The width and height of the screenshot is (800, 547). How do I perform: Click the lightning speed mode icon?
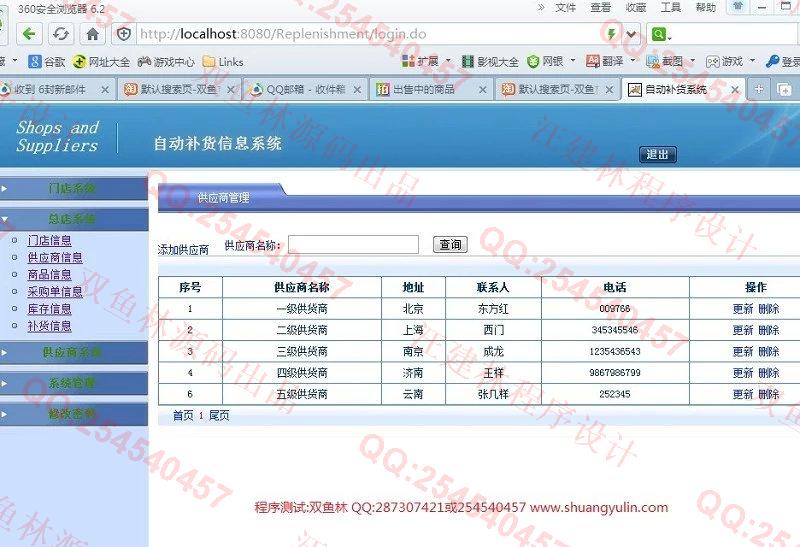click(x=611, y=34)
